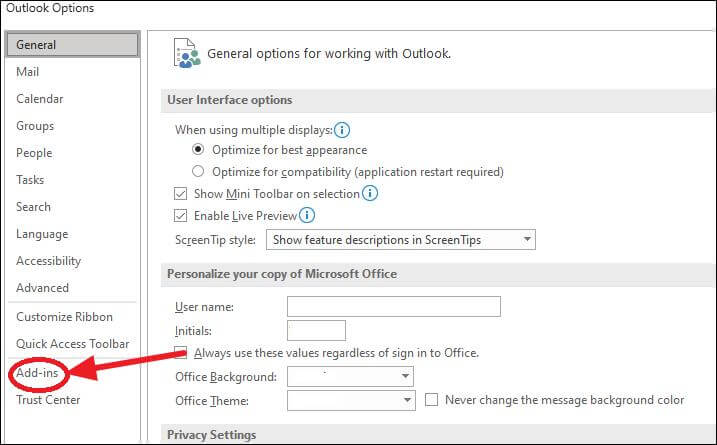The height and width of the screenshot is (445, 717).
Task: Open Quick Access Toolbar settings
Action: pos(73,343)
